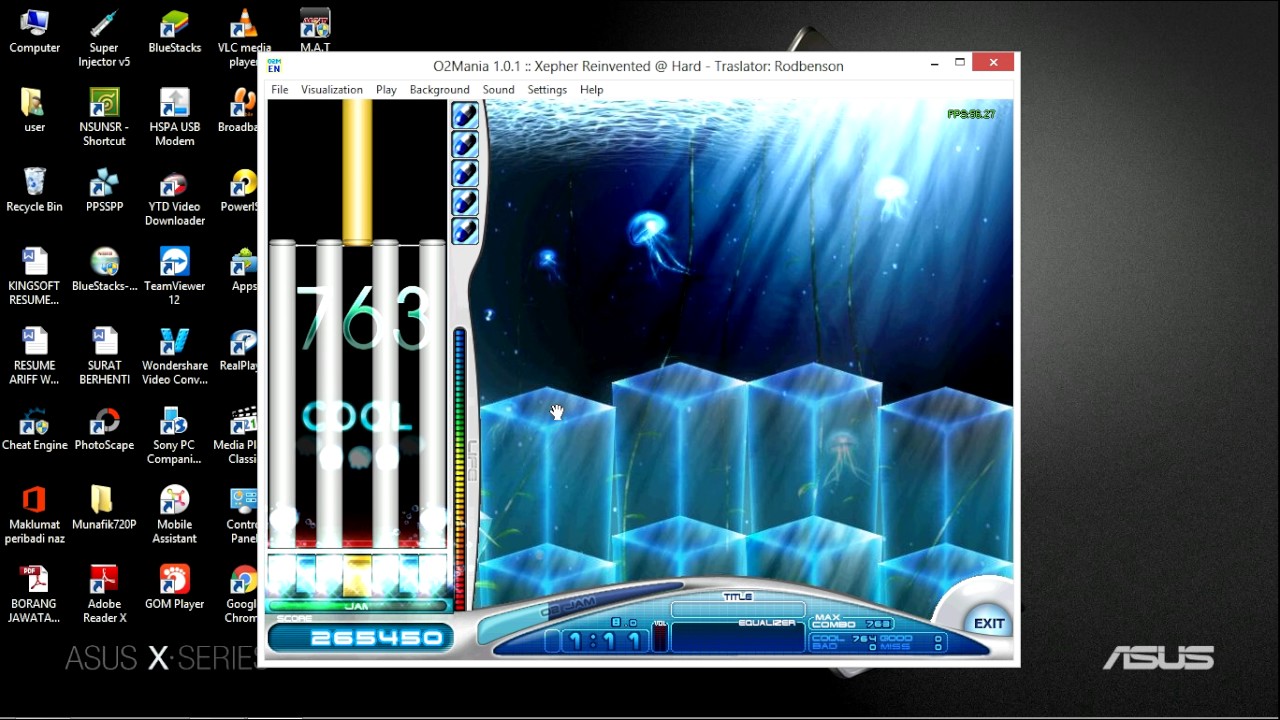This screenshot has width=1280, height=720.
Task: Maximize the O2Mania window
Action: pos(960,63)
